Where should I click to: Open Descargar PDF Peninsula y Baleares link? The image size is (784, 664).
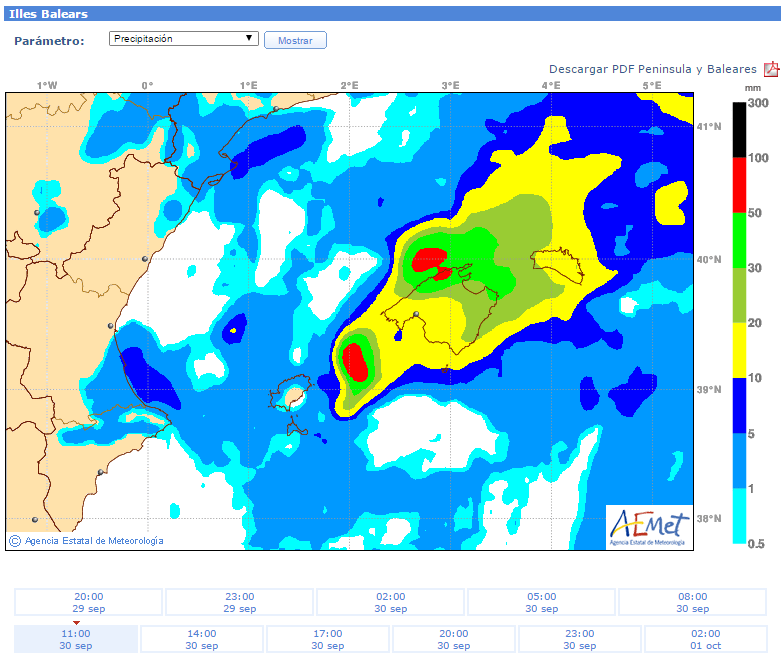click(x=652, y=69)
